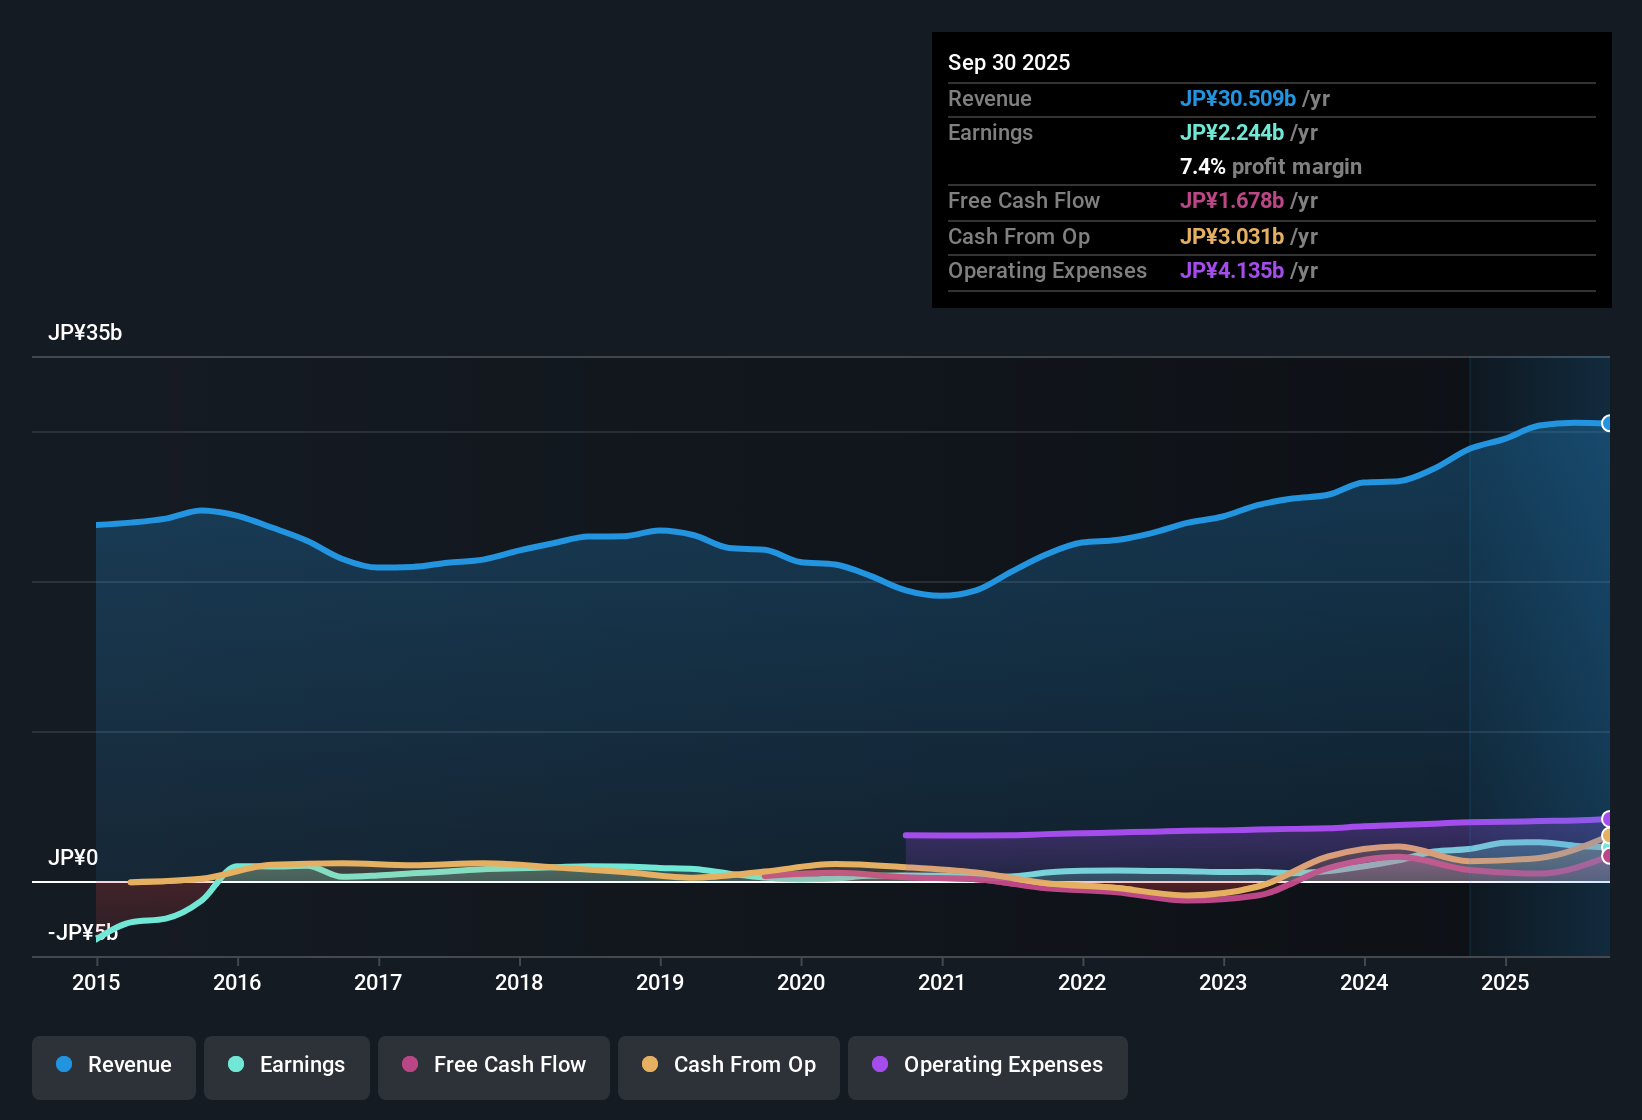Click the JP¥30.509b Revenue value
Viewport: 1642px width, 1120px height.
point(1239,98)
